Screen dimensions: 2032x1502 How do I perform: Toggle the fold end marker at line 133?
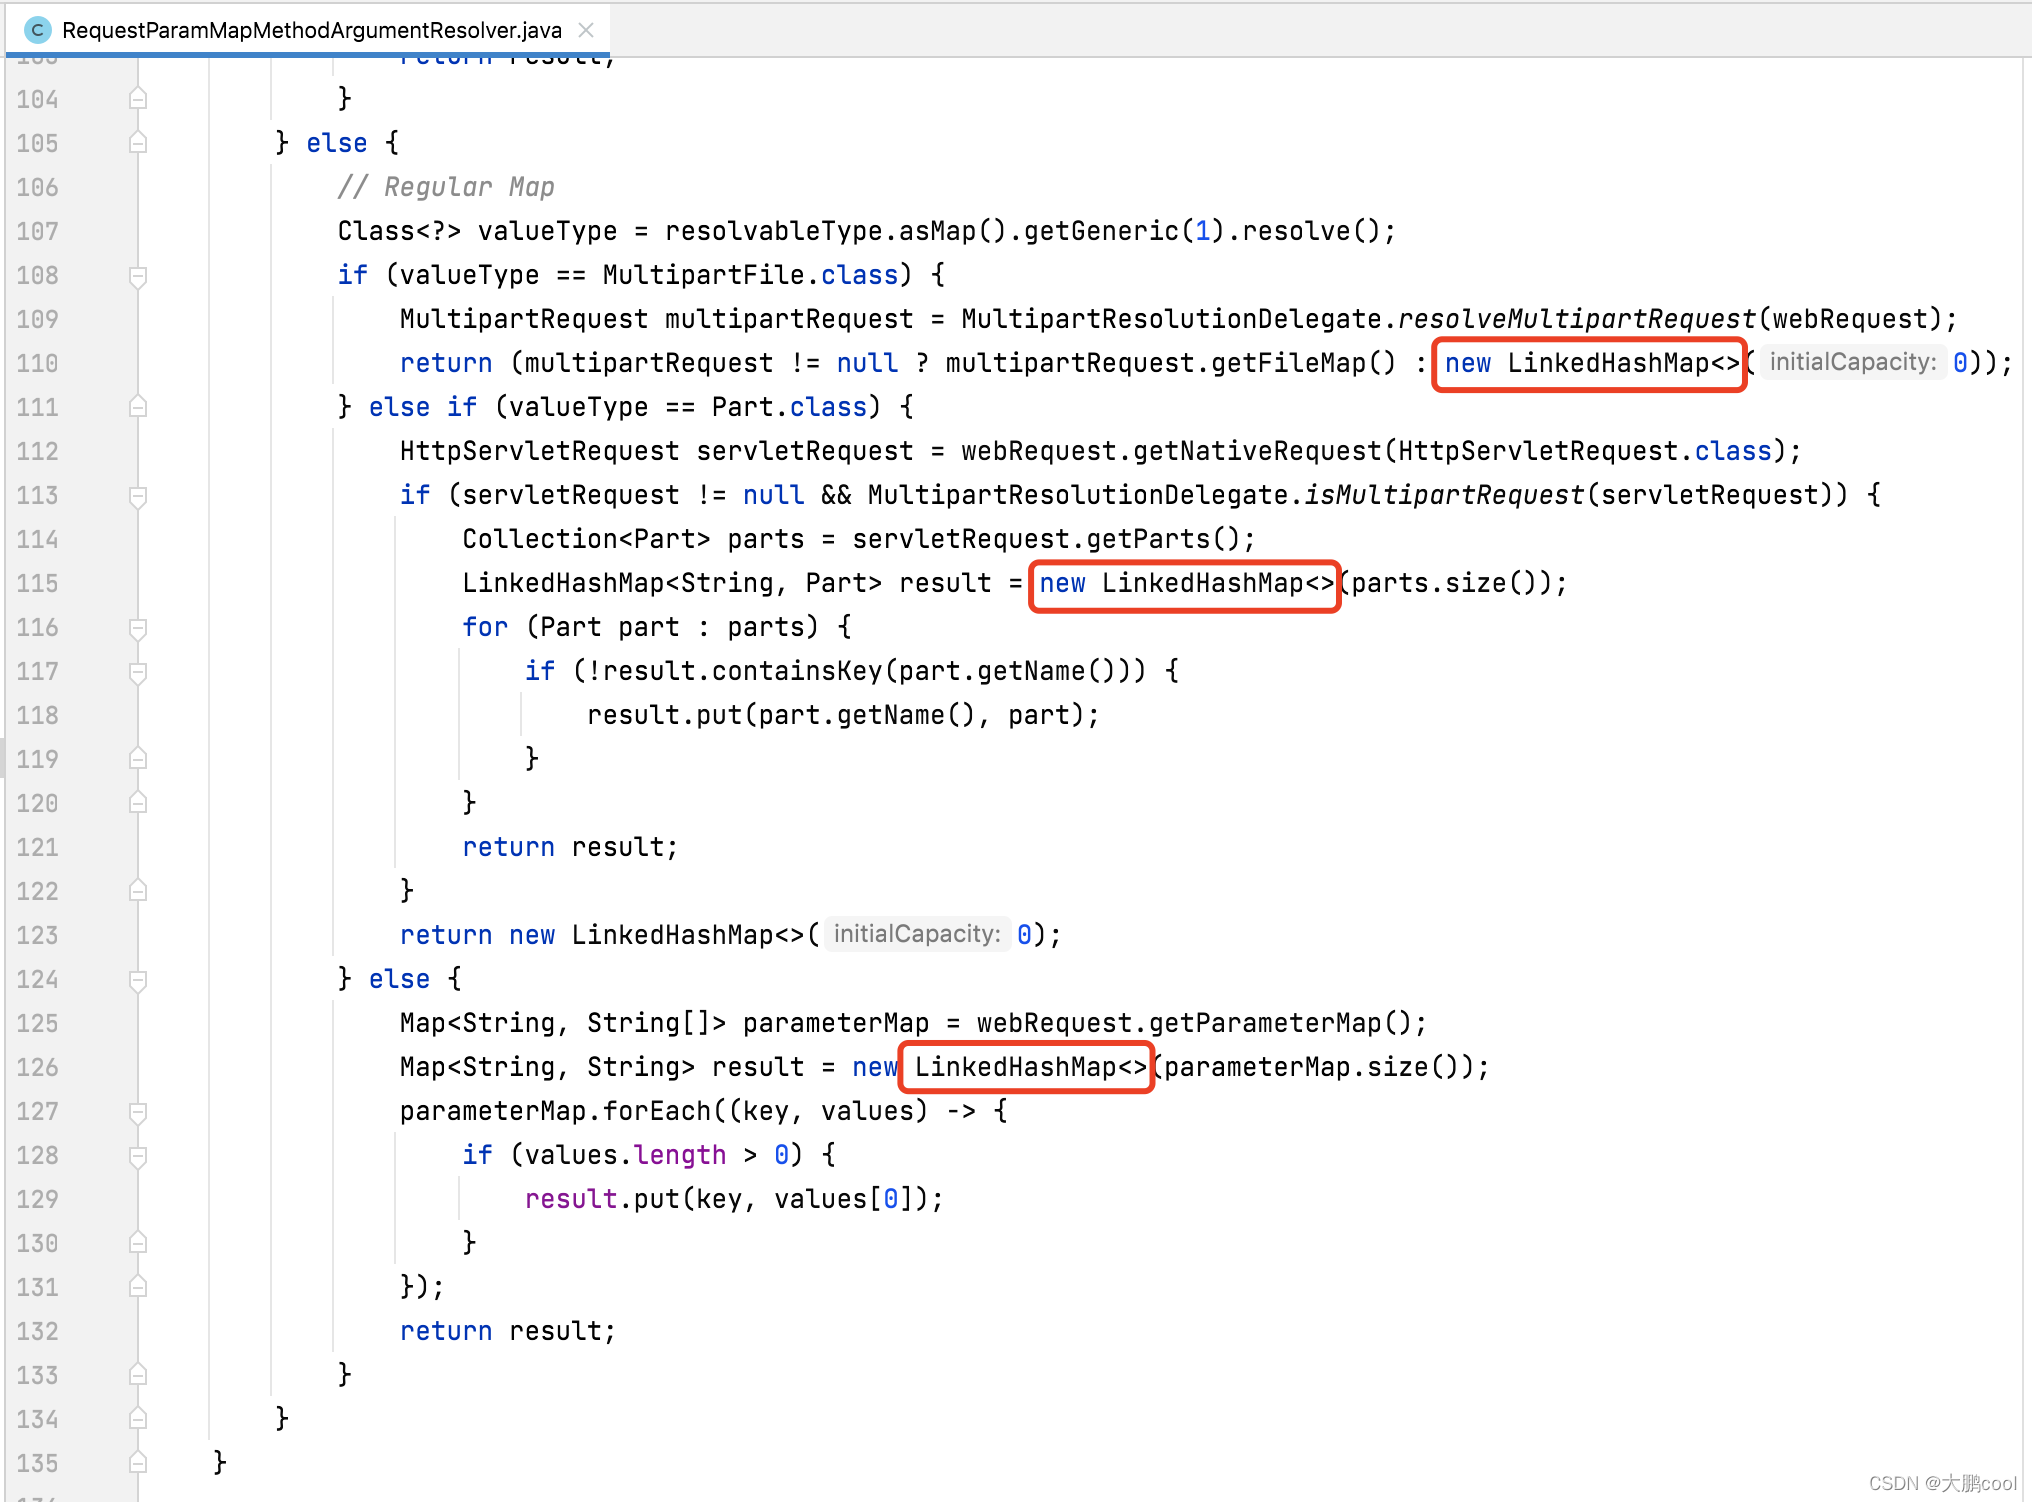pyautogui.click(x=138, y=1375)
